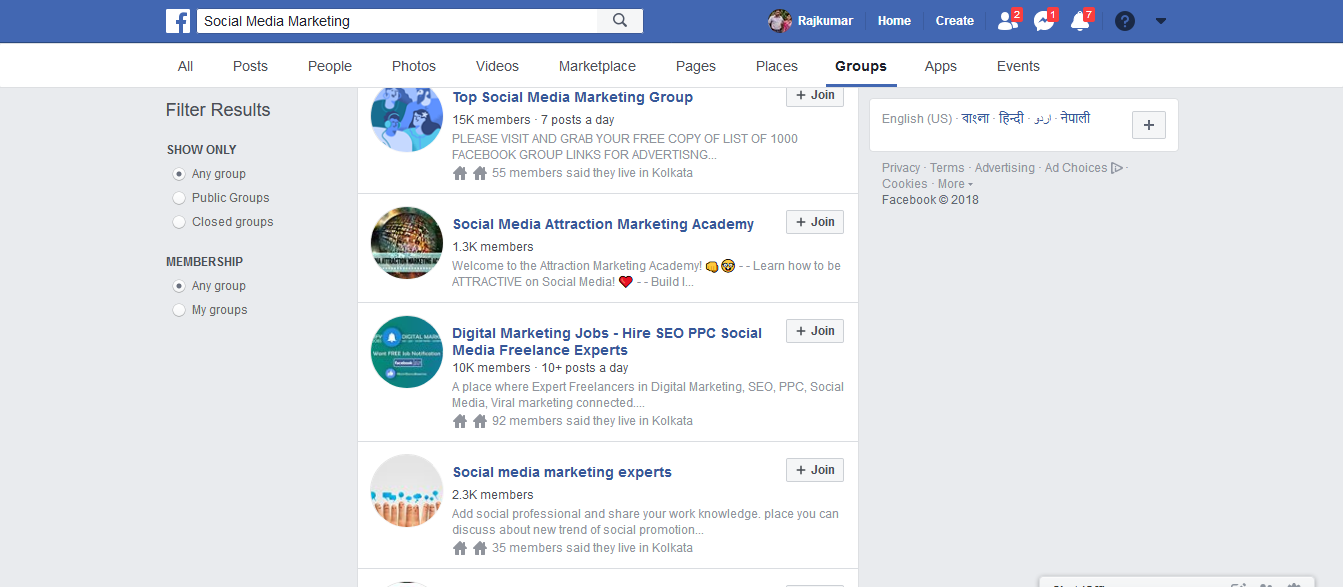The height and width of the screenshot is (587, 1343).
Task: Open the Messenger messages icon
Action: pos(1044,21)
